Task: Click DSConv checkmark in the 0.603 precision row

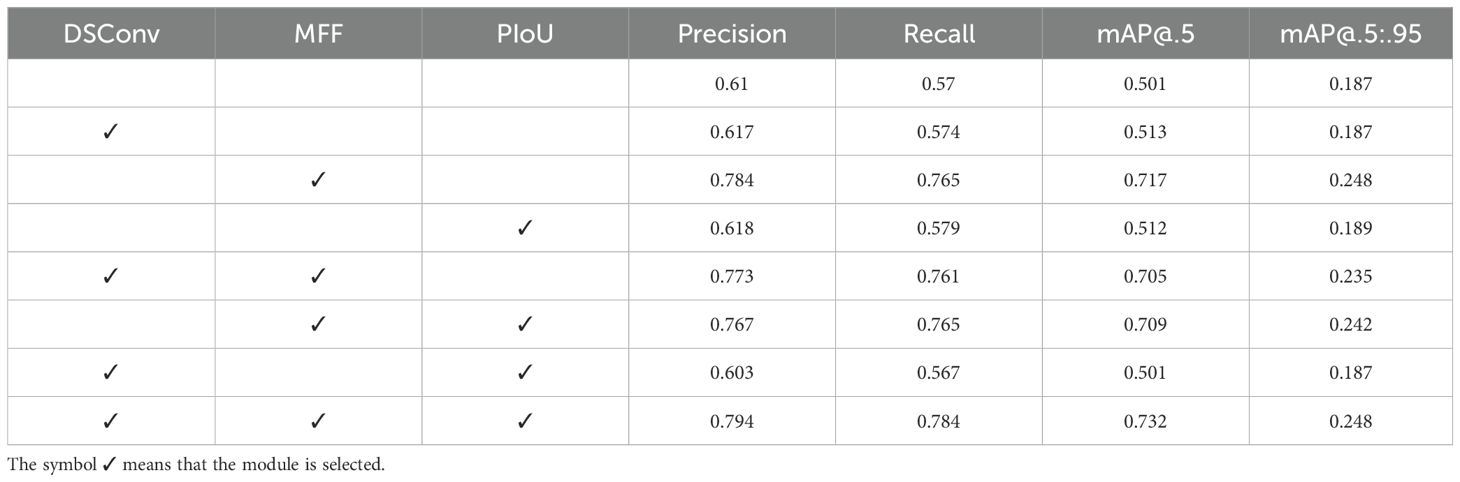Action: pos(111,372)
